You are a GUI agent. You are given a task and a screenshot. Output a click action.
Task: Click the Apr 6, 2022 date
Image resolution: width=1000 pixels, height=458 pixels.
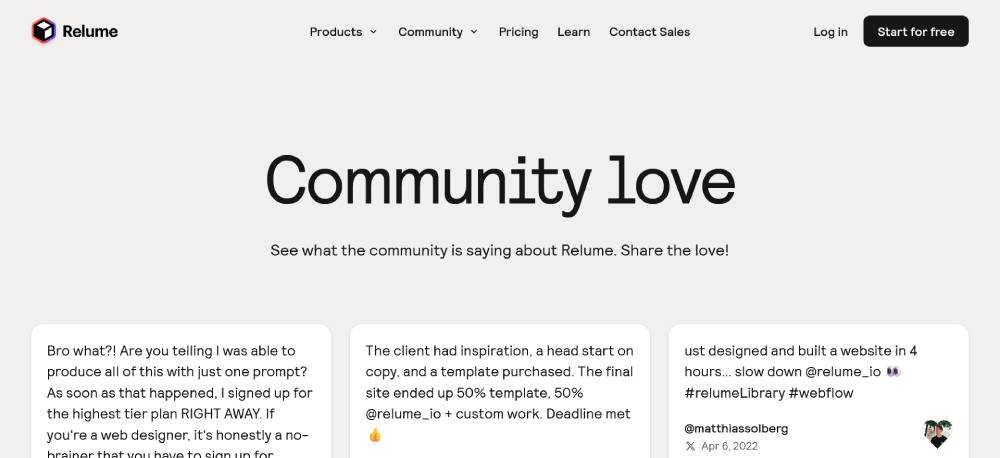[730, 447]
